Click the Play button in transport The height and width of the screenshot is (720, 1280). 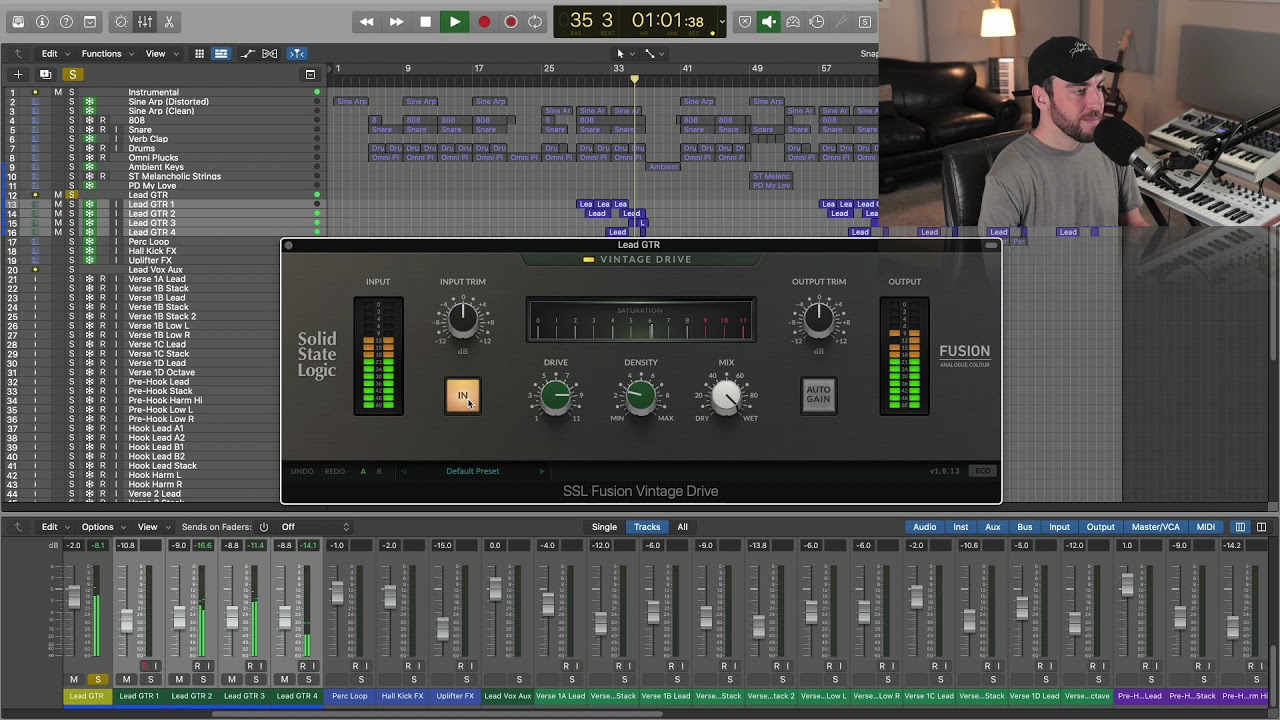point(454,21)
